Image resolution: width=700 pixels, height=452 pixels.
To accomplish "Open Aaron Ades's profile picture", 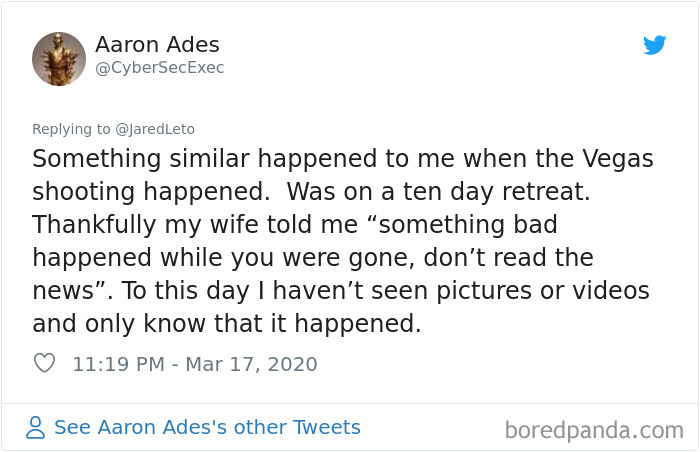I will [59, 59].
